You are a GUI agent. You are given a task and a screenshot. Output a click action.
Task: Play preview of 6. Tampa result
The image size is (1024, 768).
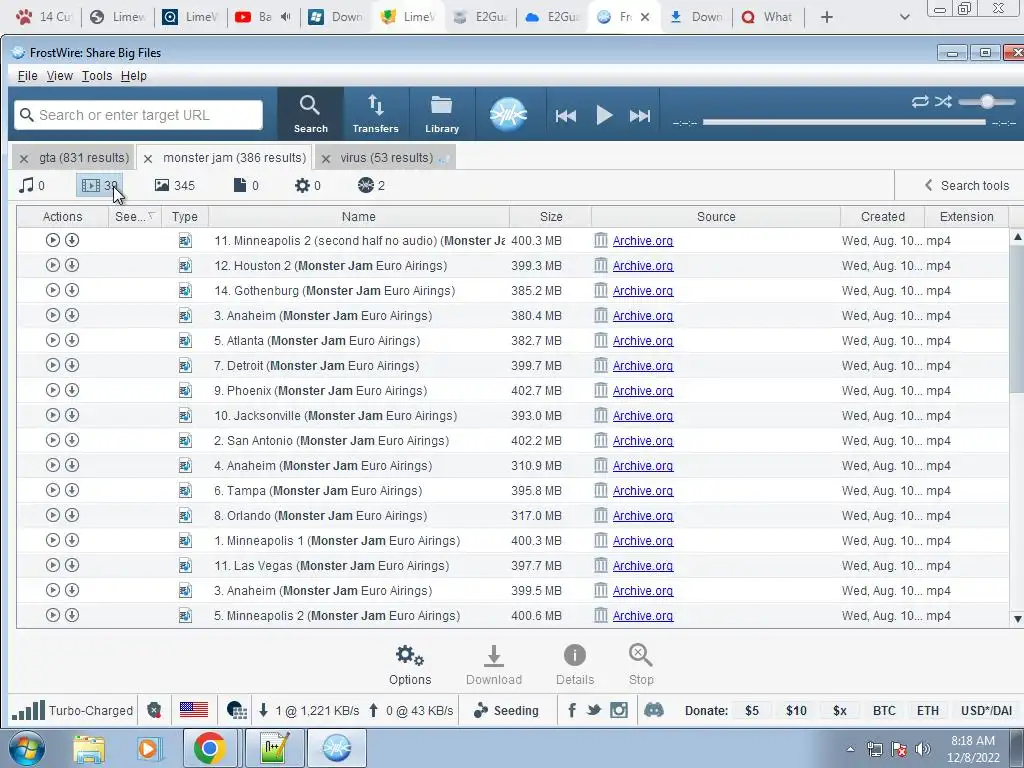[53, 490]
